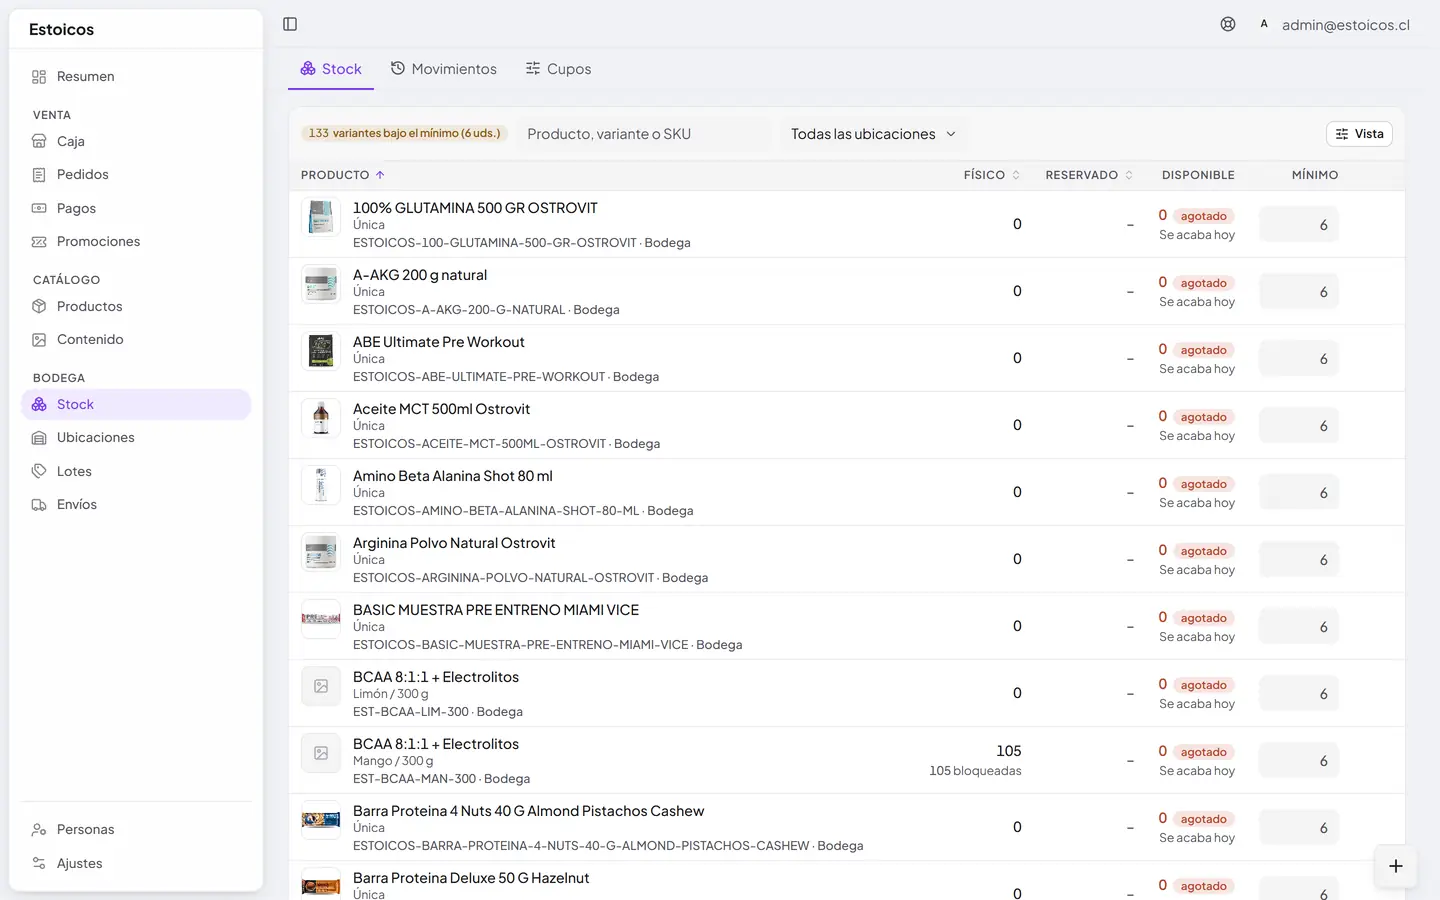Click the Ajustes sliders icon
This screenshot has height=900, width=1440.
pyautogui.click(x=39, y=863)
